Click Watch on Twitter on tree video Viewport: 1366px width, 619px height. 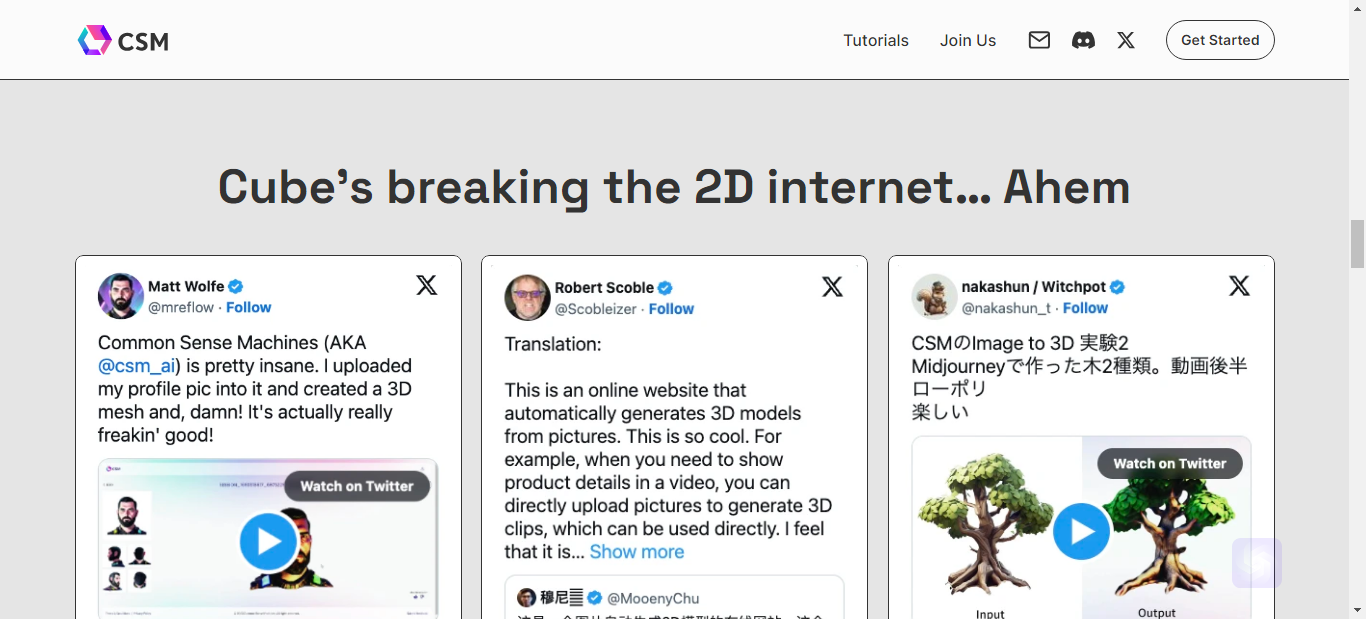click(x=1170, y=463)
